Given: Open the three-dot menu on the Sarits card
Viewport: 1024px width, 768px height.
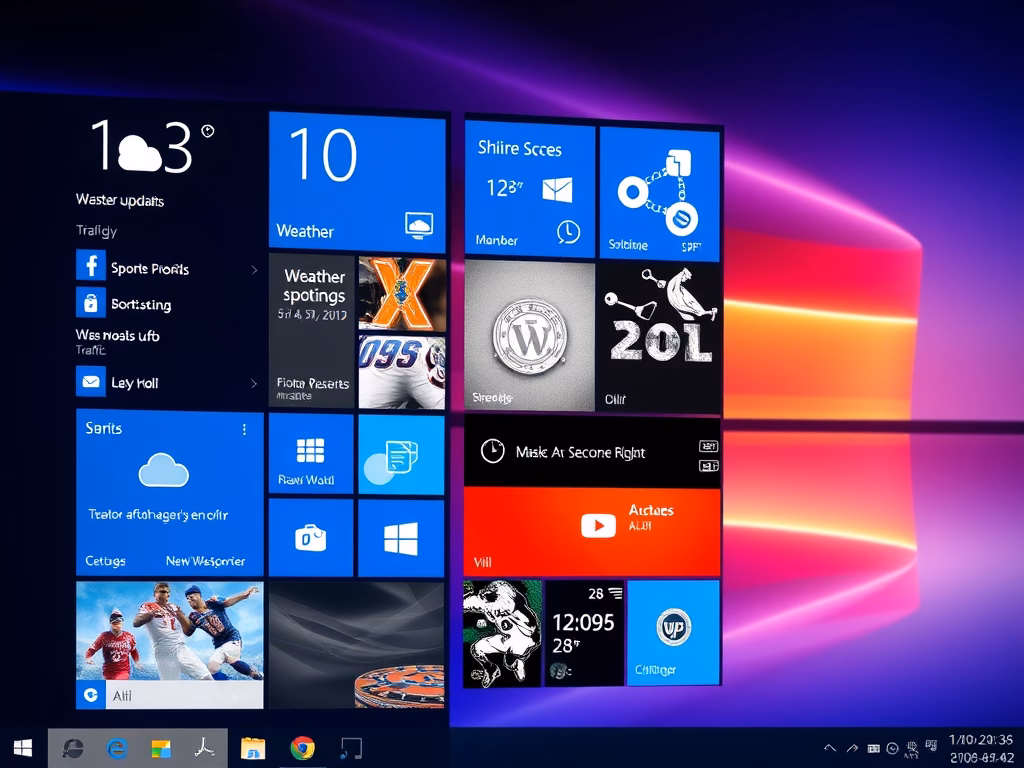Looking at the screenshot, I should tap(245, 428).
